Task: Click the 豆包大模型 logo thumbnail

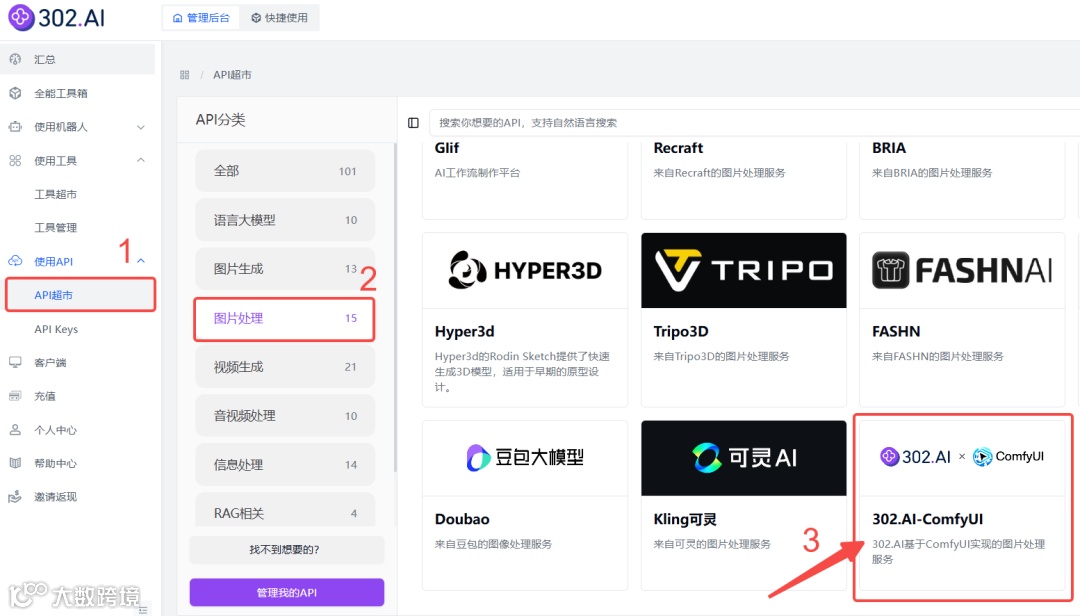Action: click(525, 458)
